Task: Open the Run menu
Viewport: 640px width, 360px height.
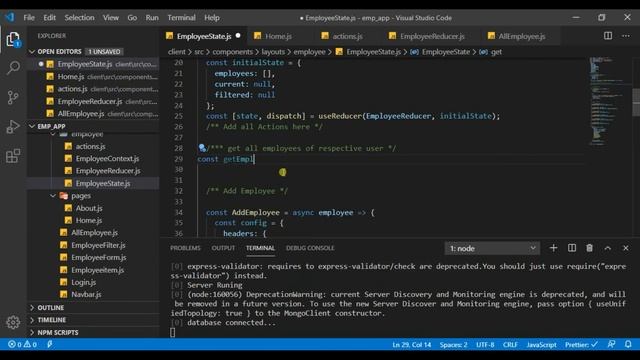Action: (x=152, y=18)
